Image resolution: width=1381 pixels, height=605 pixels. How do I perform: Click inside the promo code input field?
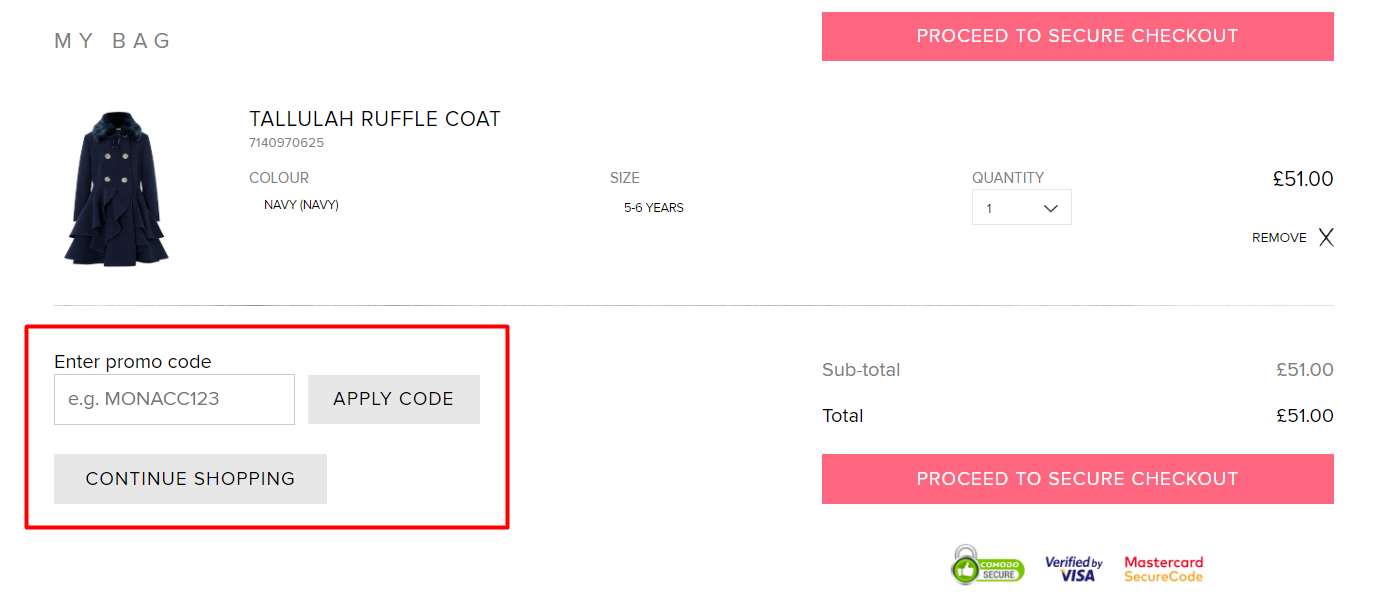174,399
